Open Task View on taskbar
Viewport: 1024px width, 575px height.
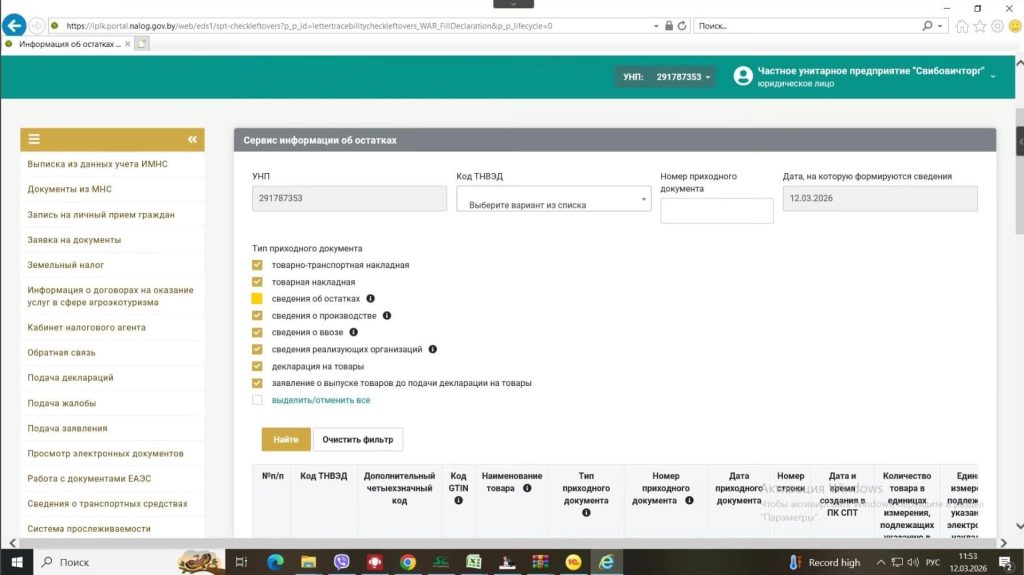click(241, 562)
